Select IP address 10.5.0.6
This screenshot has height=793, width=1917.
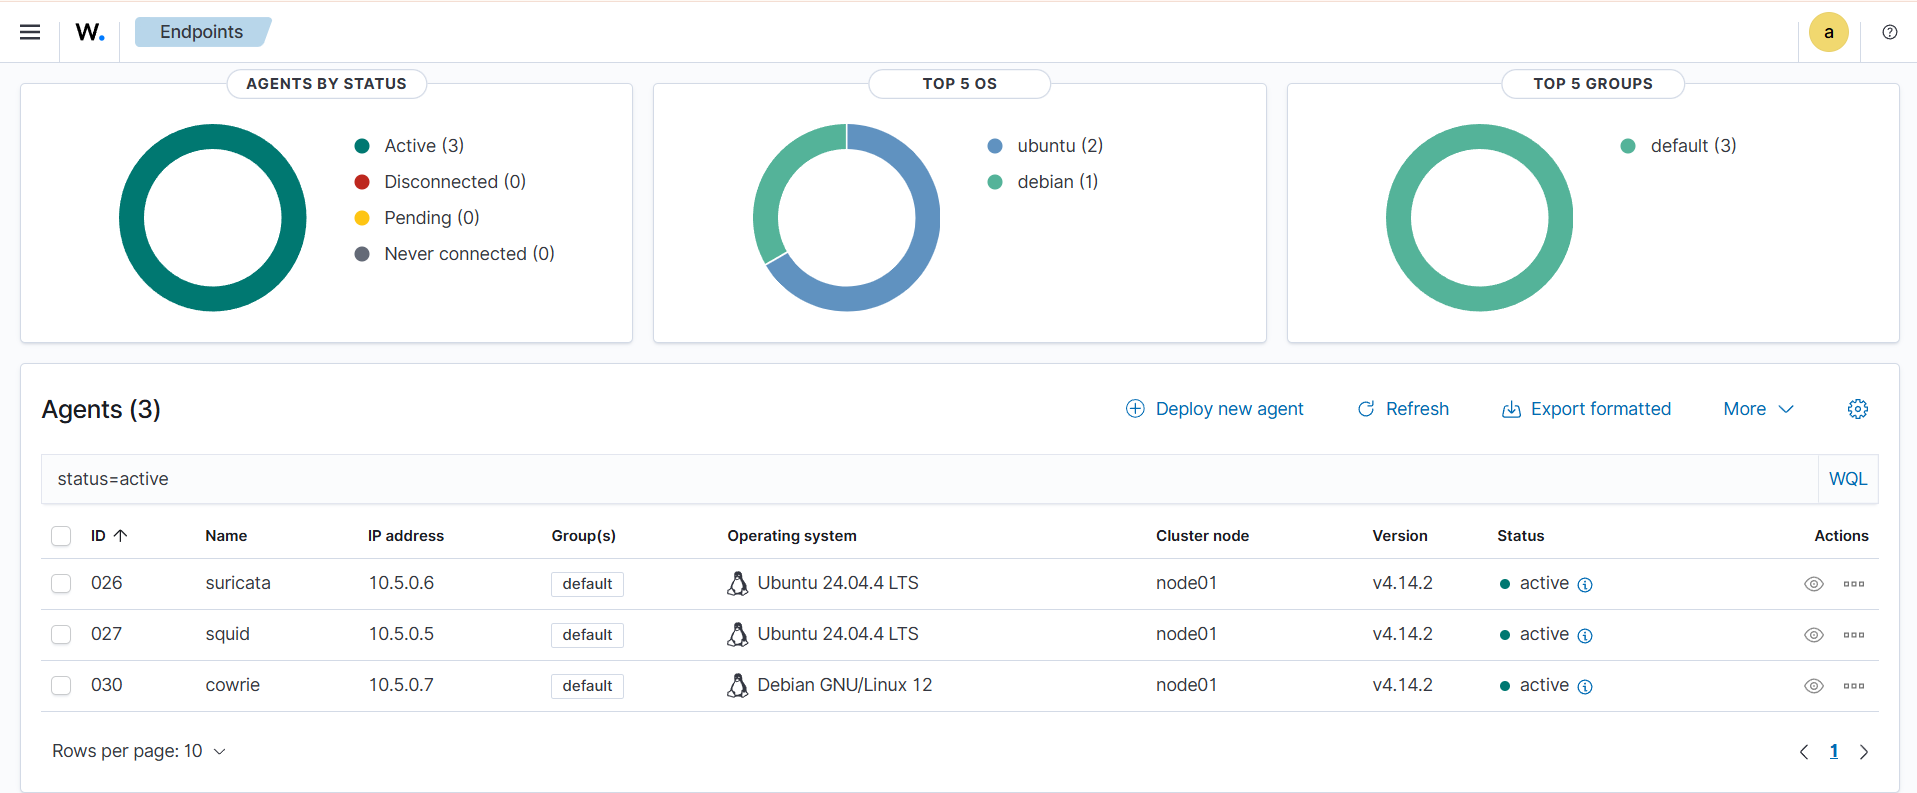(x=401, y=583)
